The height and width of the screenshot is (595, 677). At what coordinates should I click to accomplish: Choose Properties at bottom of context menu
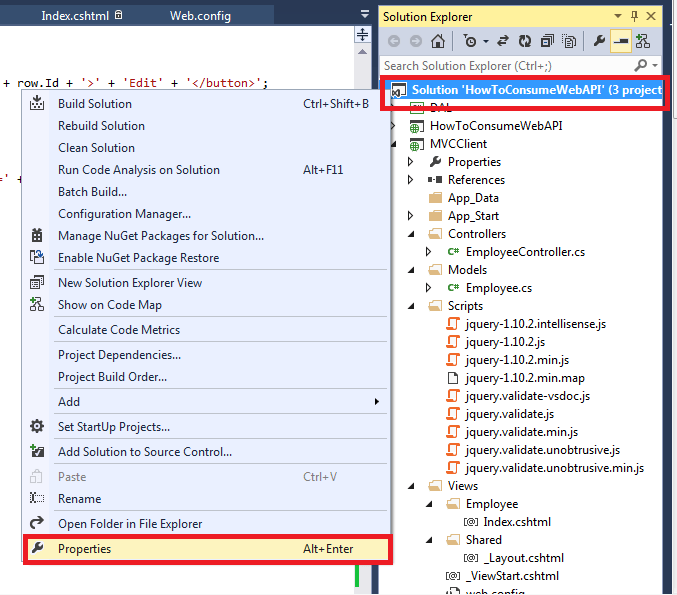click(206, 549)
